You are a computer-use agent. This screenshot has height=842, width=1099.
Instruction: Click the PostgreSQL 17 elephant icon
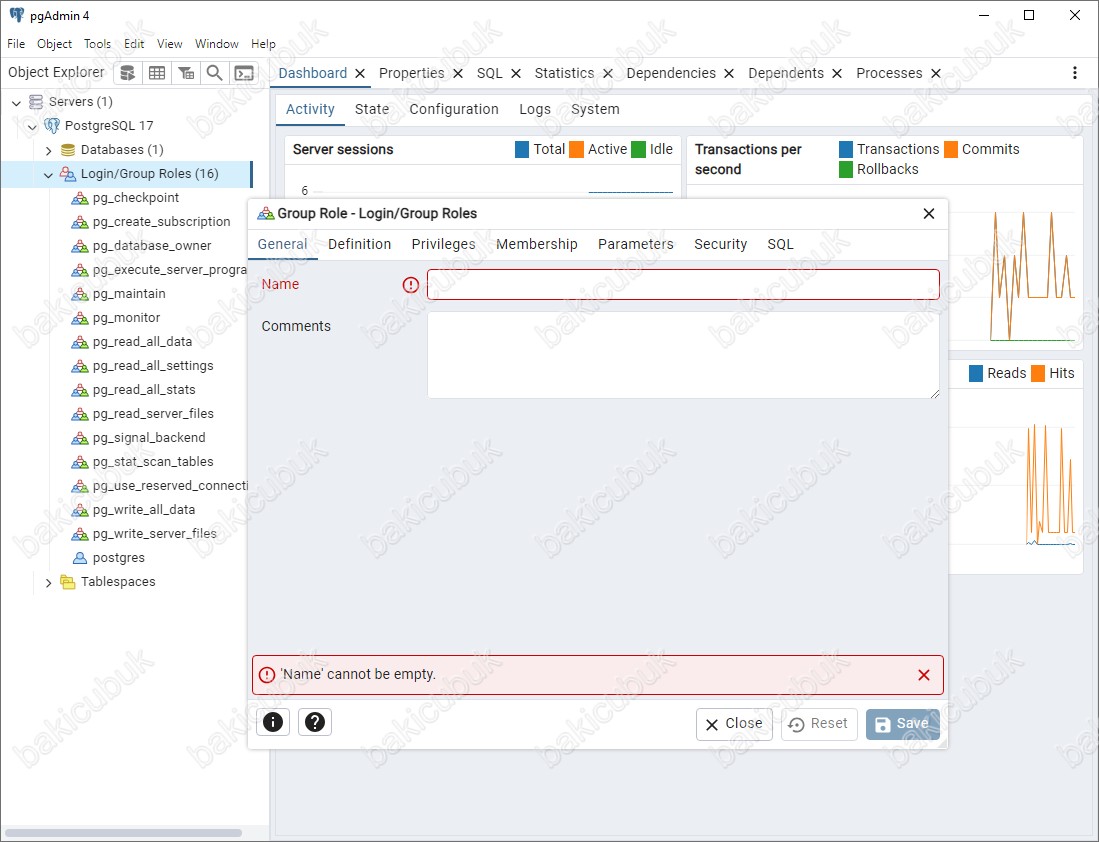click(x=52, y=125)
